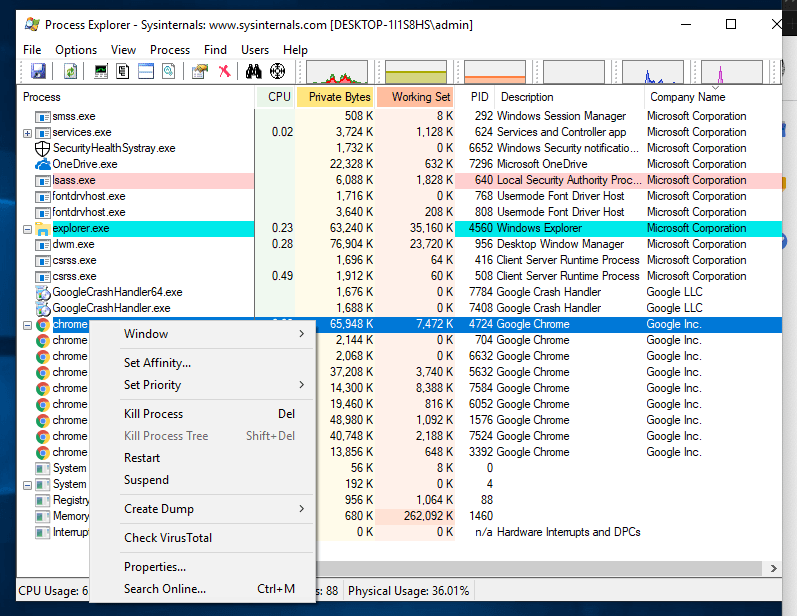Click the Refresh Now toolbar icon
Screen dimensions: 797x616
70,71
